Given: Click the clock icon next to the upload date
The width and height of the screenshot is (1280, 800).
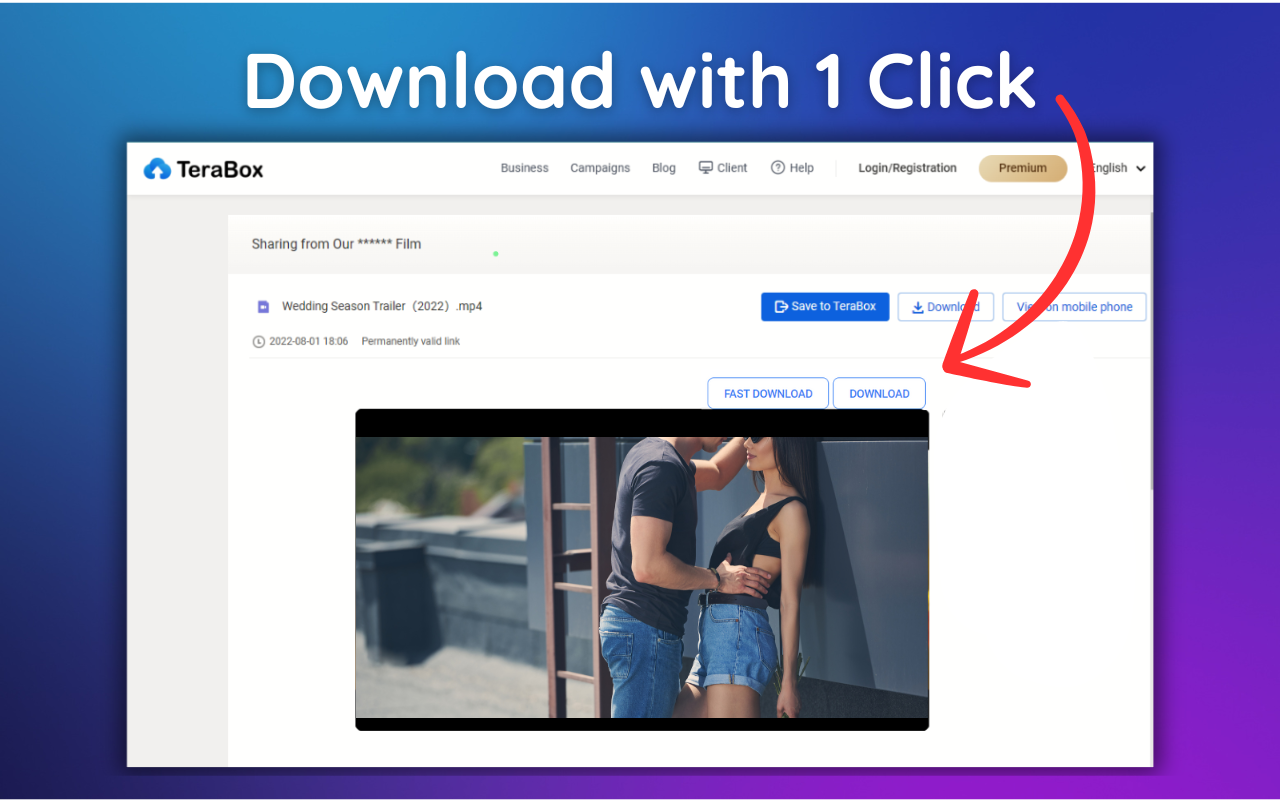Looking at the screenshot, I should [258, 341].
